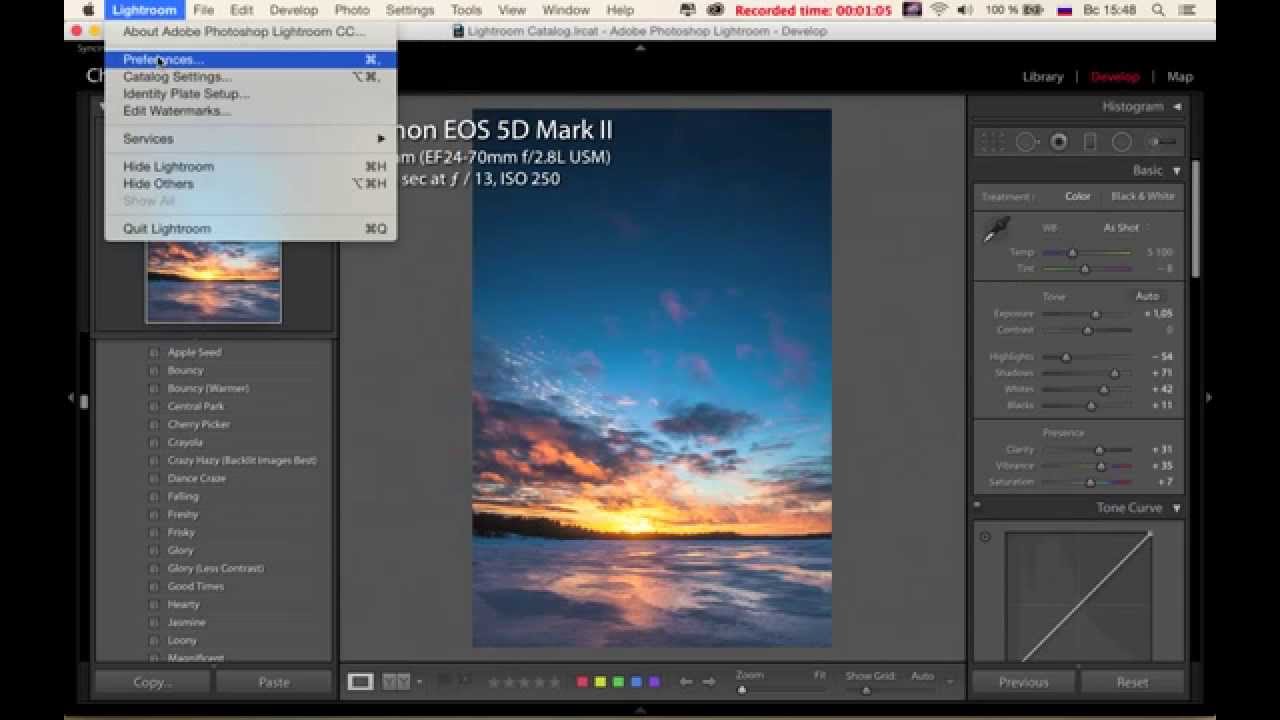Screen dimensions: 1280x720
Task: Click the first star rating in the toolbar
Action: (x=492, y=682)
